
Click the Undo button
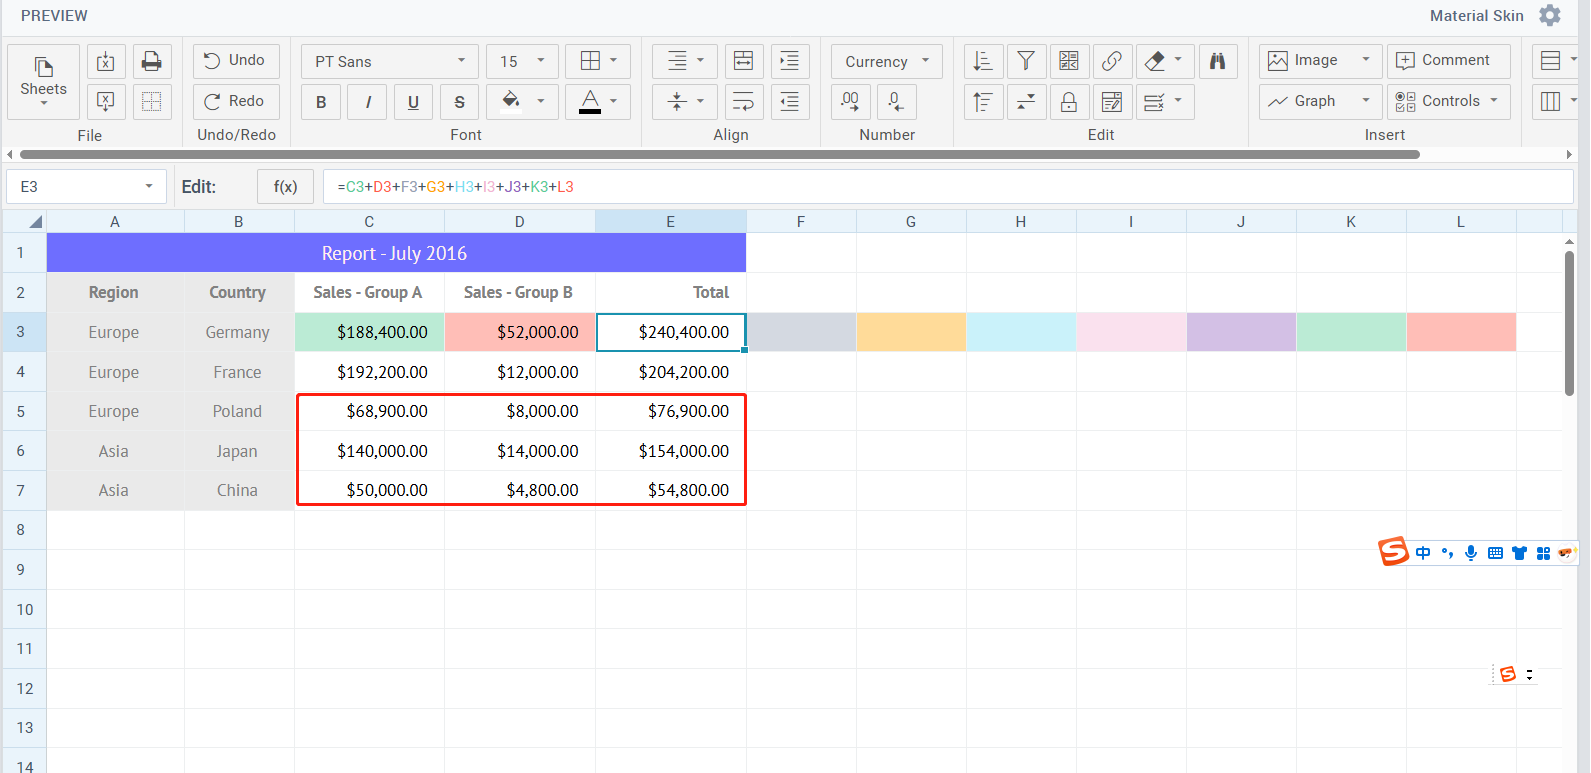(235, 61)
